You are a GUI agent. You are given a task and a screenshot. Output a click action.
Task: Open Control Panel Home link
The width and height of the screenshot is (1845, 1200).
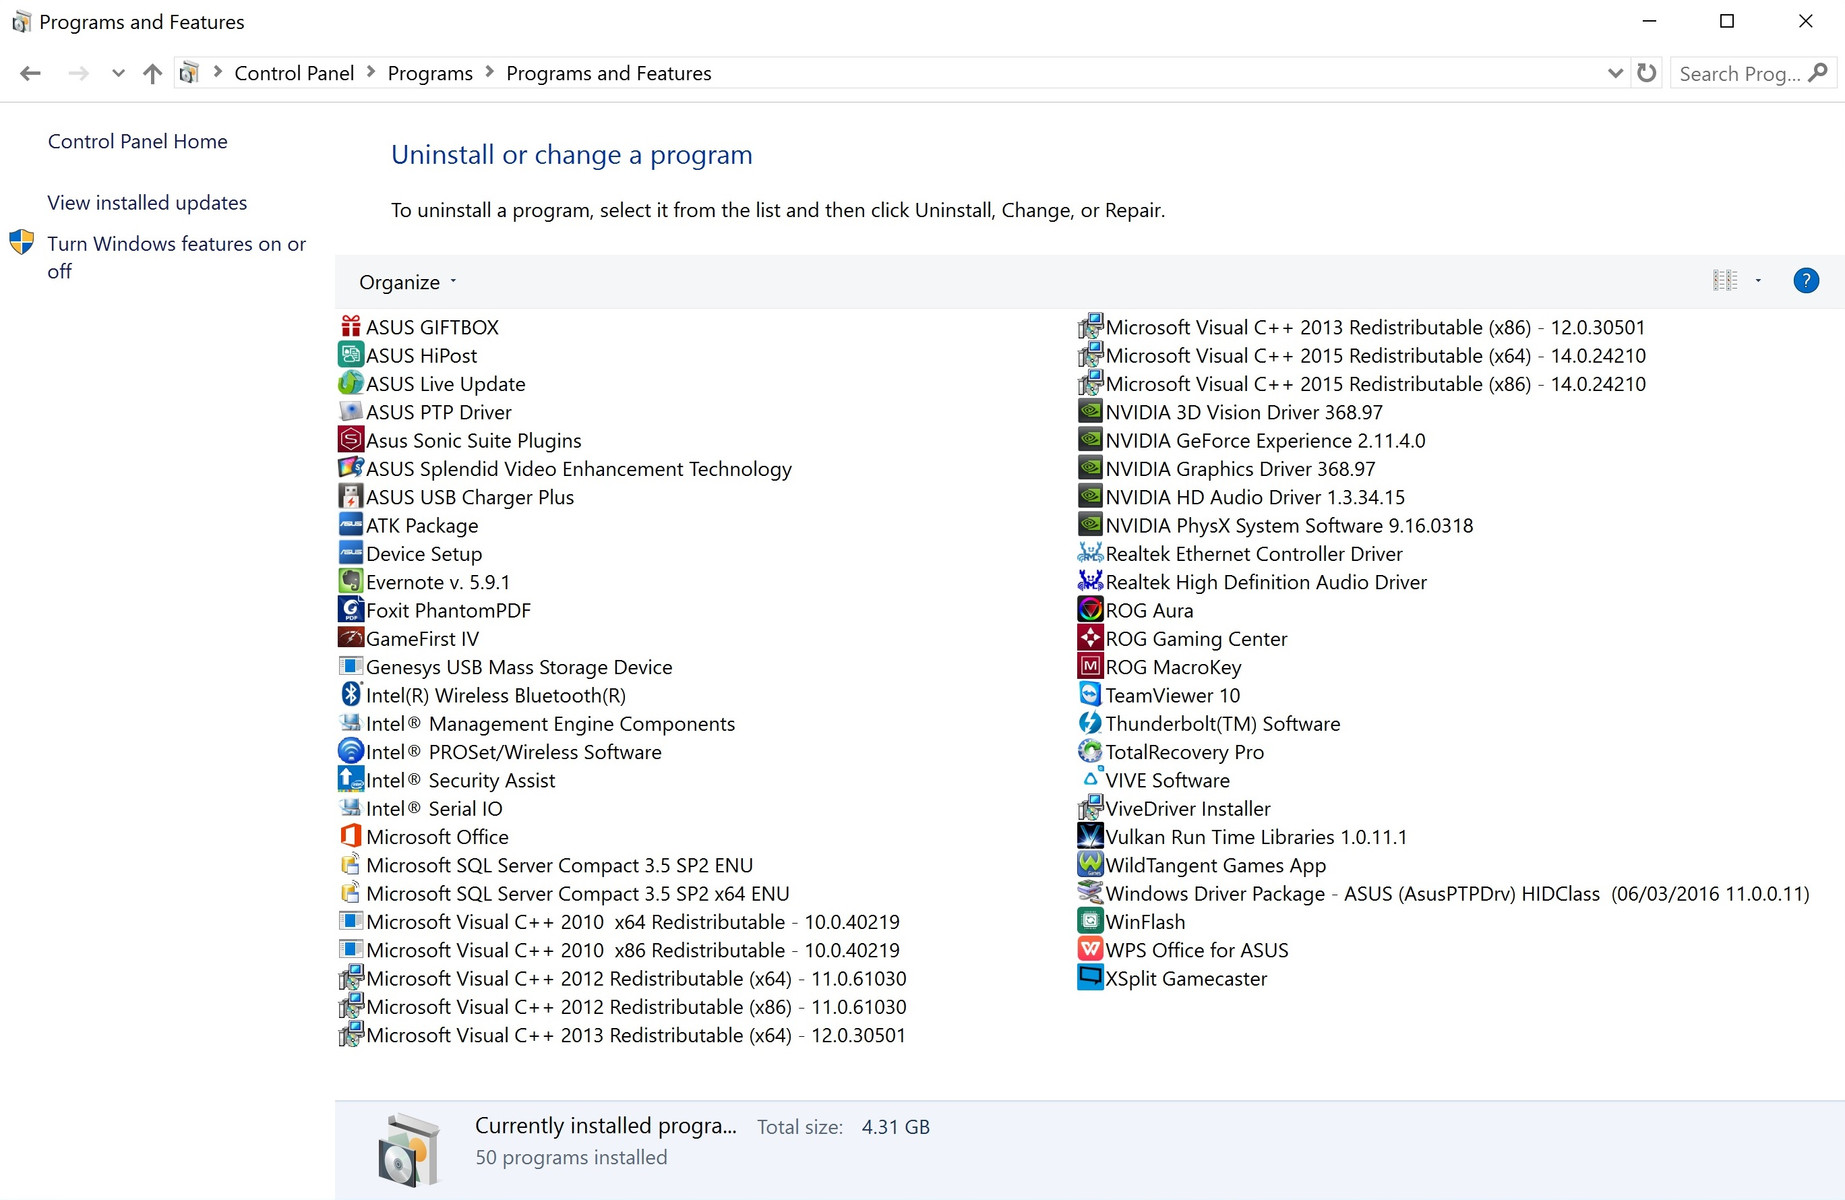pyautogui.click(x=138, y=141)
